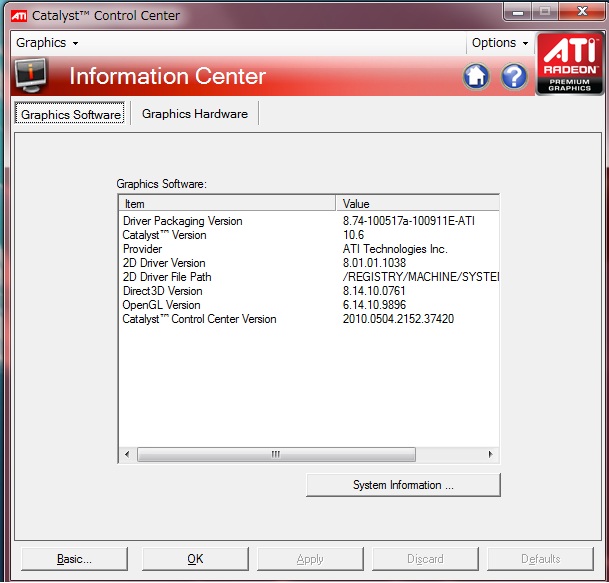The image size is (609, 583).
Task: Expand the Options dropdown menu
Action: coord(499,43)
